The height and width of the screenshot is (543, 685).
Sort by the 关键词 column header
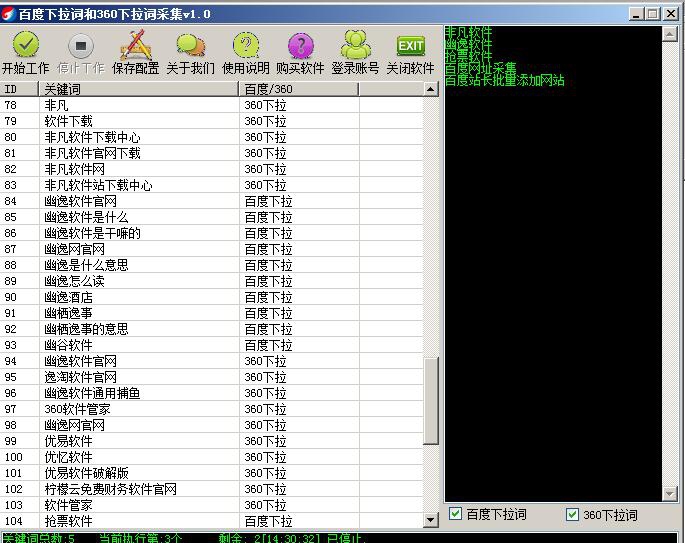(x=139, y=89)
